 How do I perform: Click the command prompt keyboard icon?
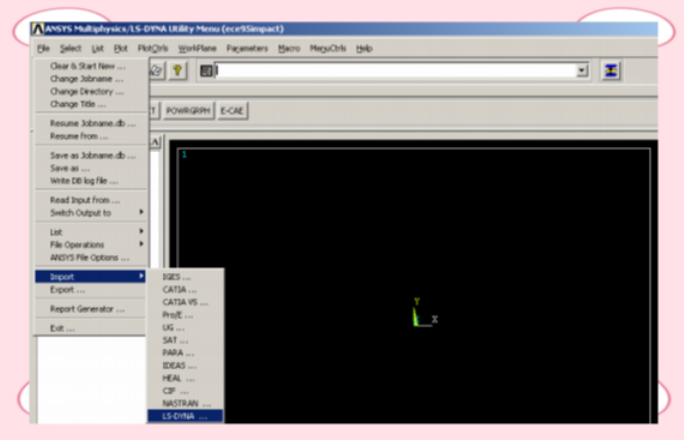click(206, 71)
